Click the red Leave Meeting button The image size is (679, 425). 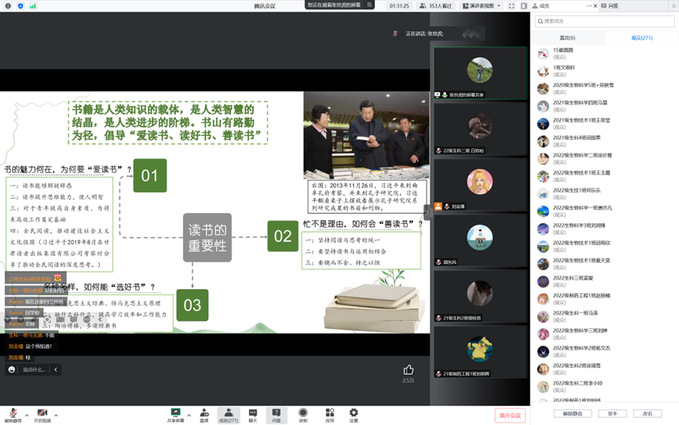pos(509,414)
